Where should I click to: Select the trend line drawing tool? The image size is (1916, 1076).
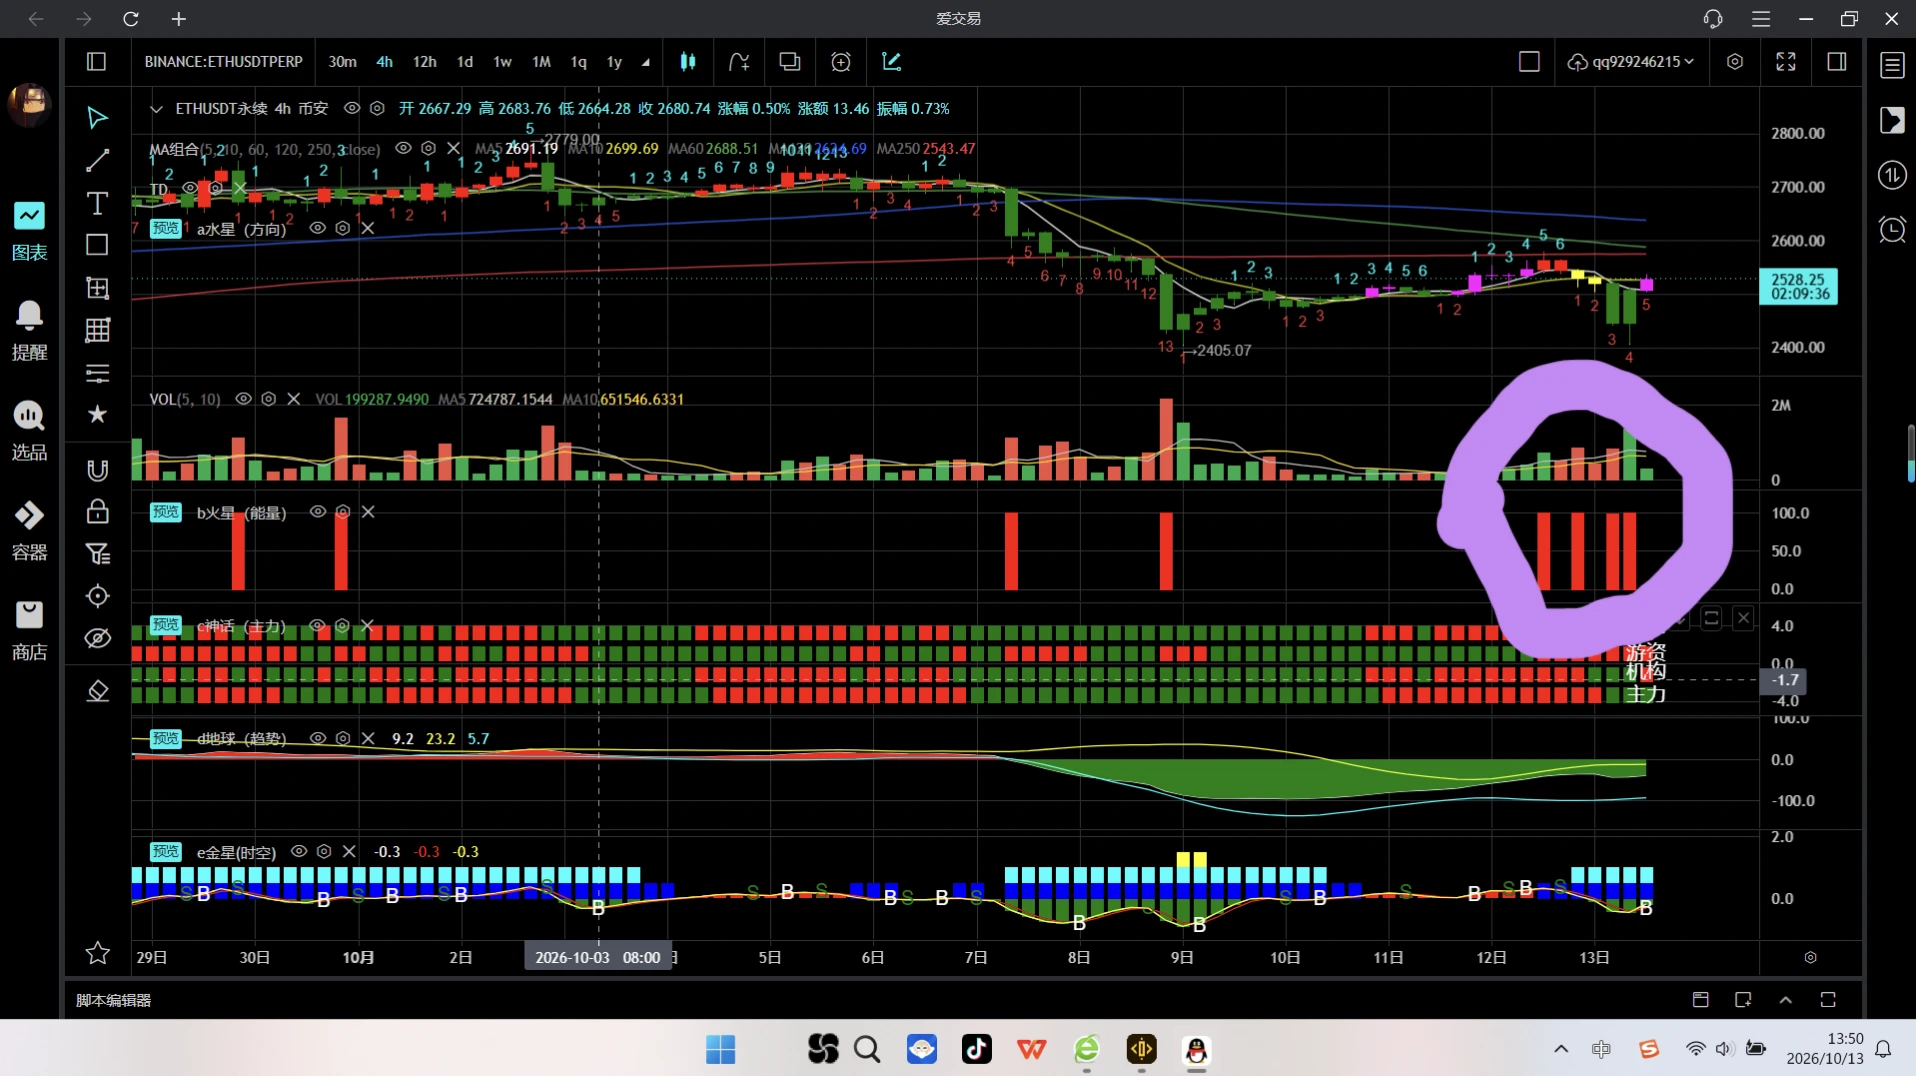97,160
